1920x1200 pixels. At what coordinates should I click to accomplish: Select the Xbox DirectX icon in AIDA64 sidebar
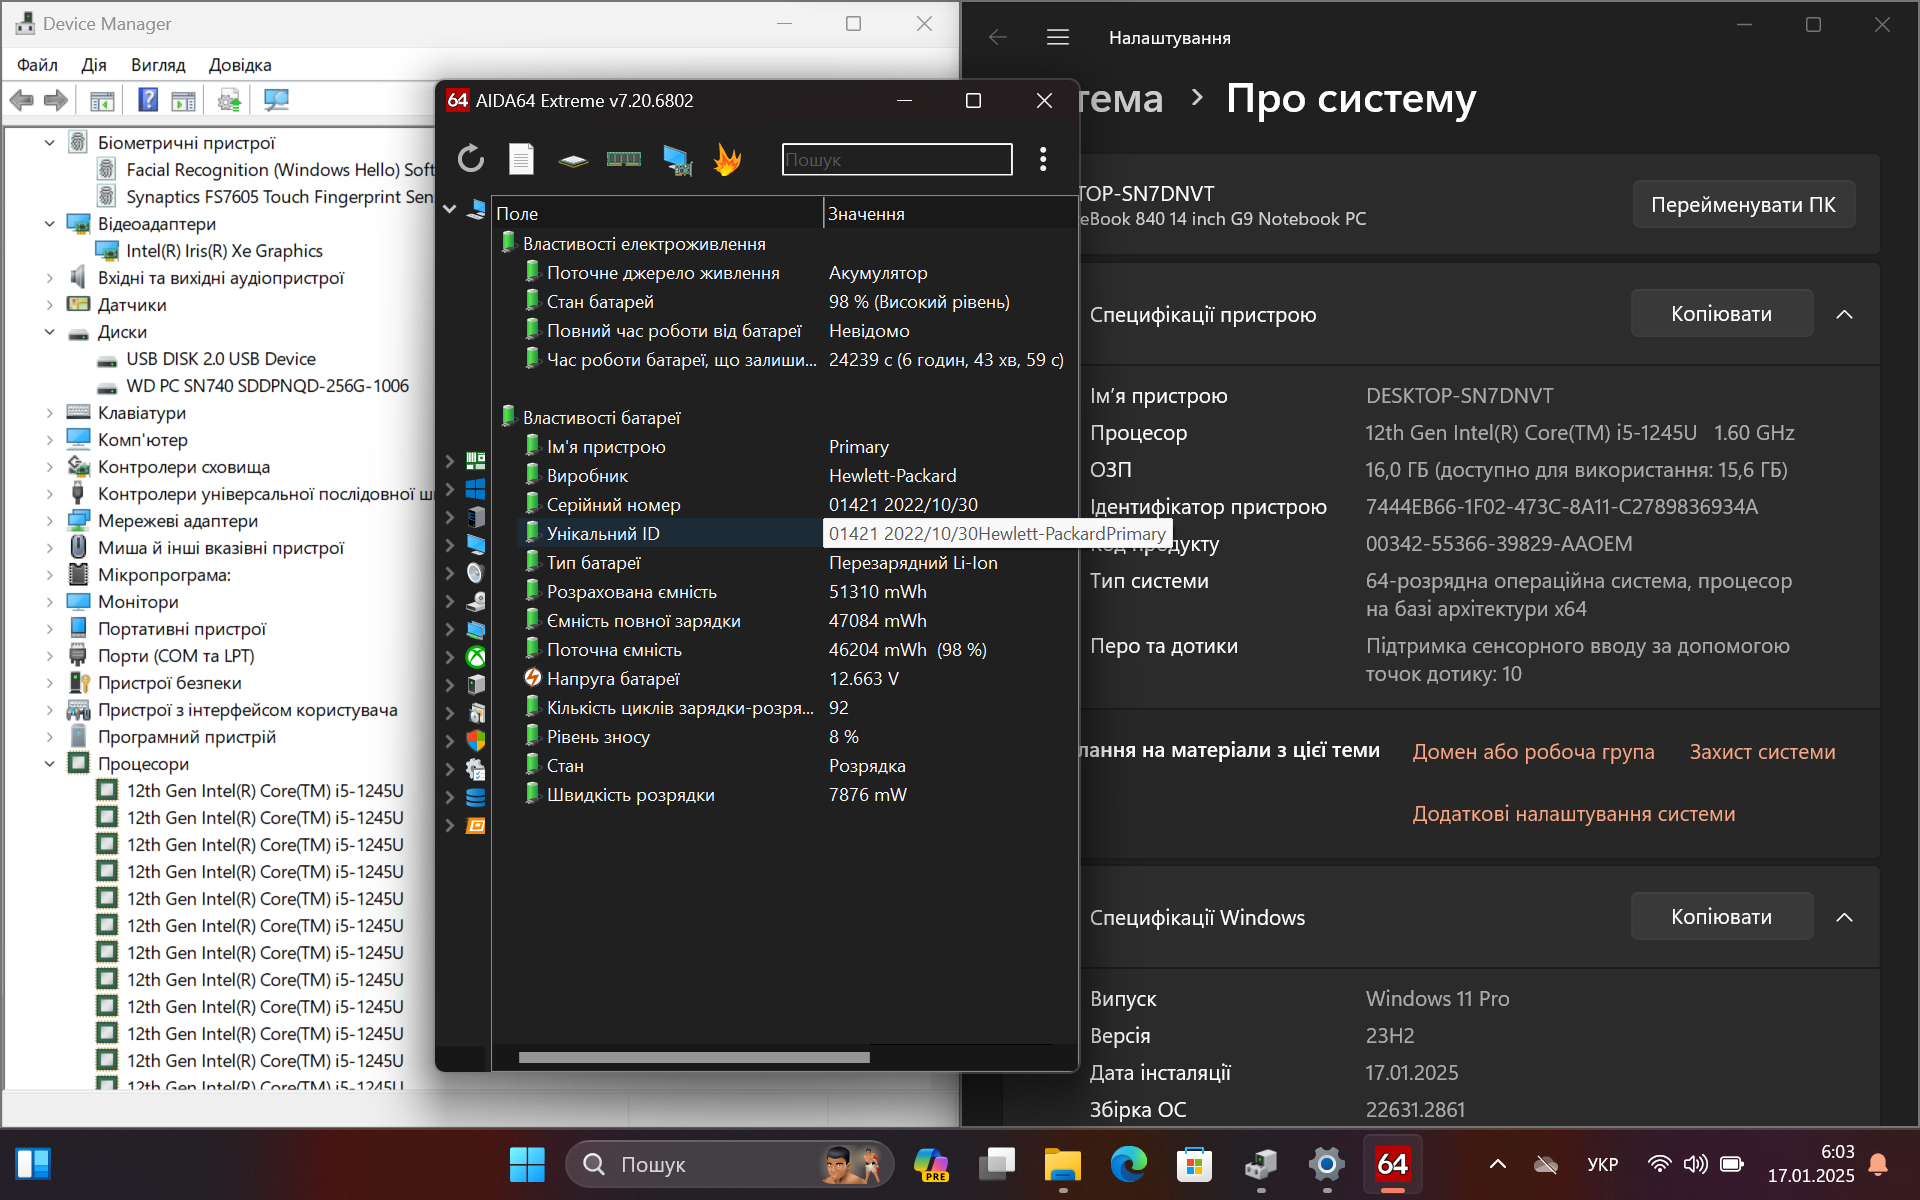tap(476, 657)
